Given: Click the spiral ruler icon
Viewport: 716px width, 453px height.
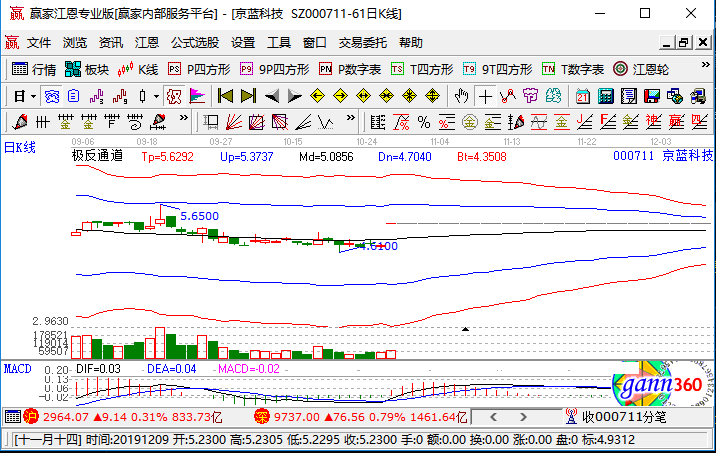Looking at the screenshot, I should [135, 122].
